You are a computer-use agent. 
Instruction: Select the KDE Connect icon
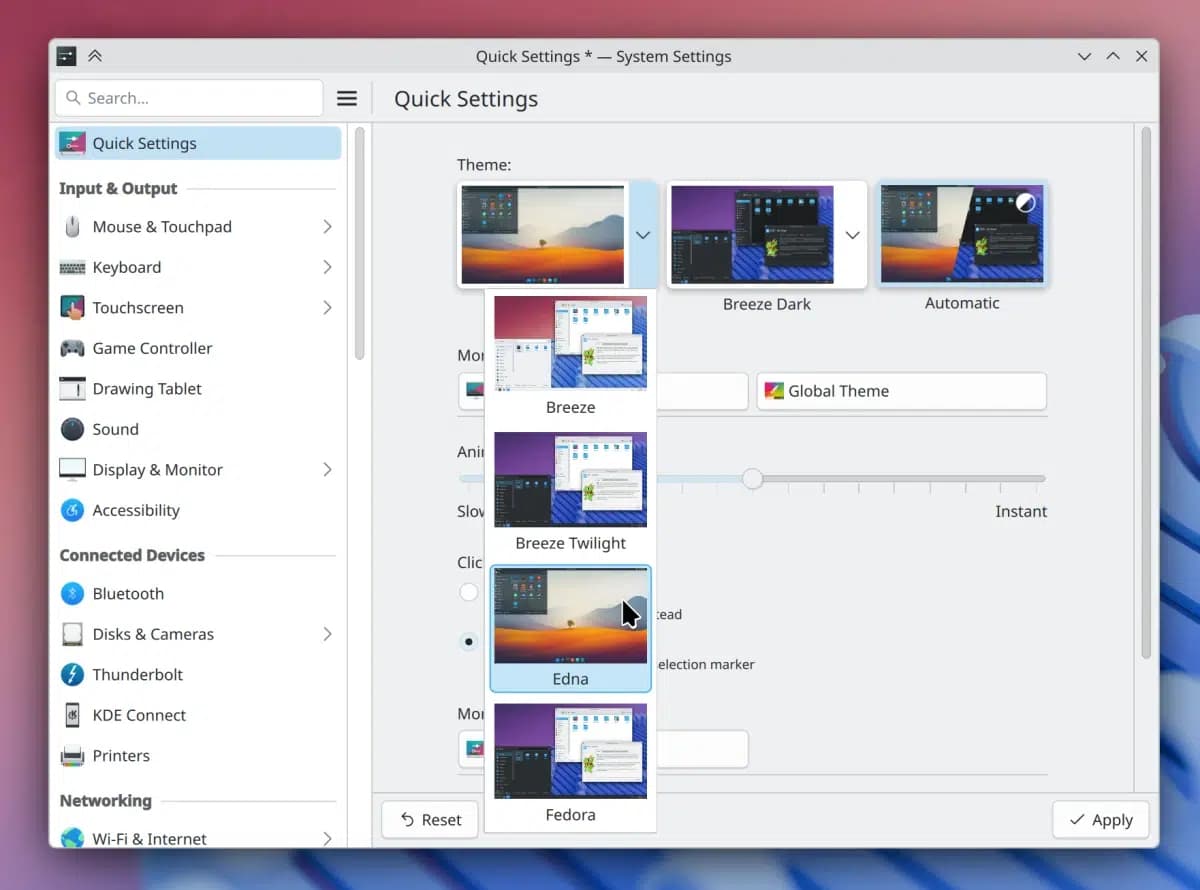click(72, 715)
